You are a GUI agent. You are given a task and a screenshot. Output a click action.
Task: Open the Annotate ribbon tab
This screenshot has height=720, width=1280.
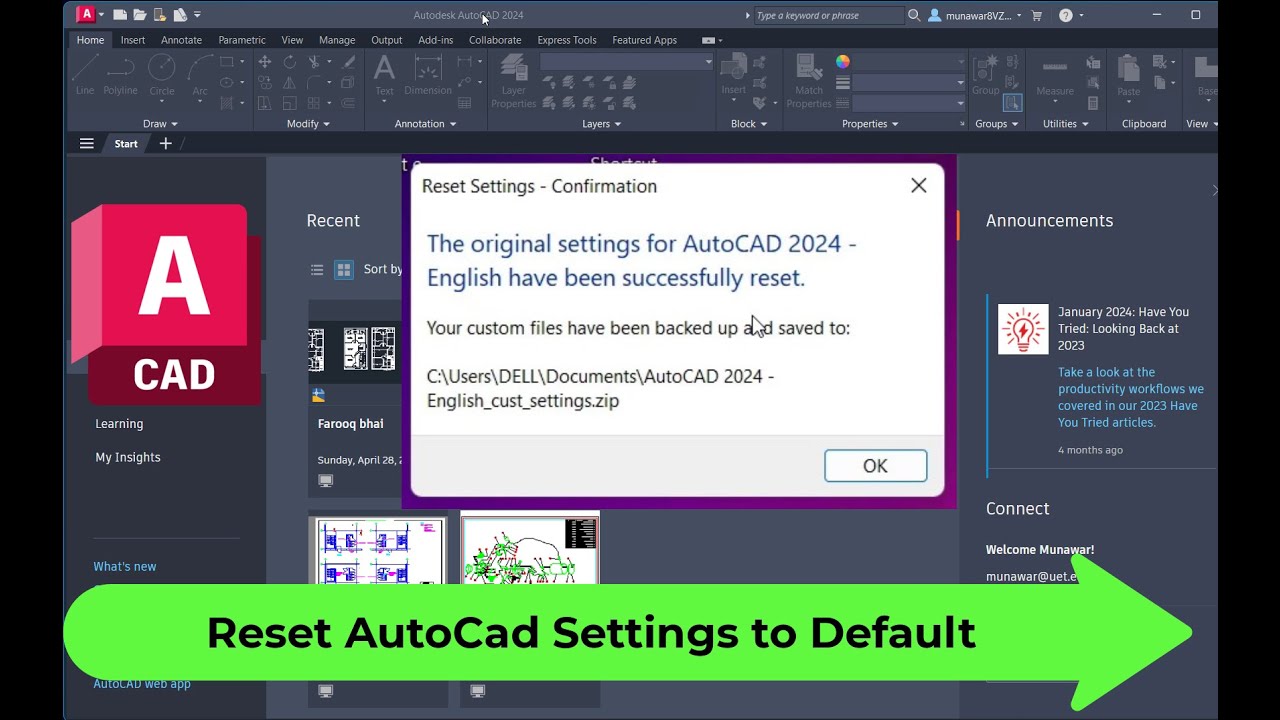click(x=181, y=40)
